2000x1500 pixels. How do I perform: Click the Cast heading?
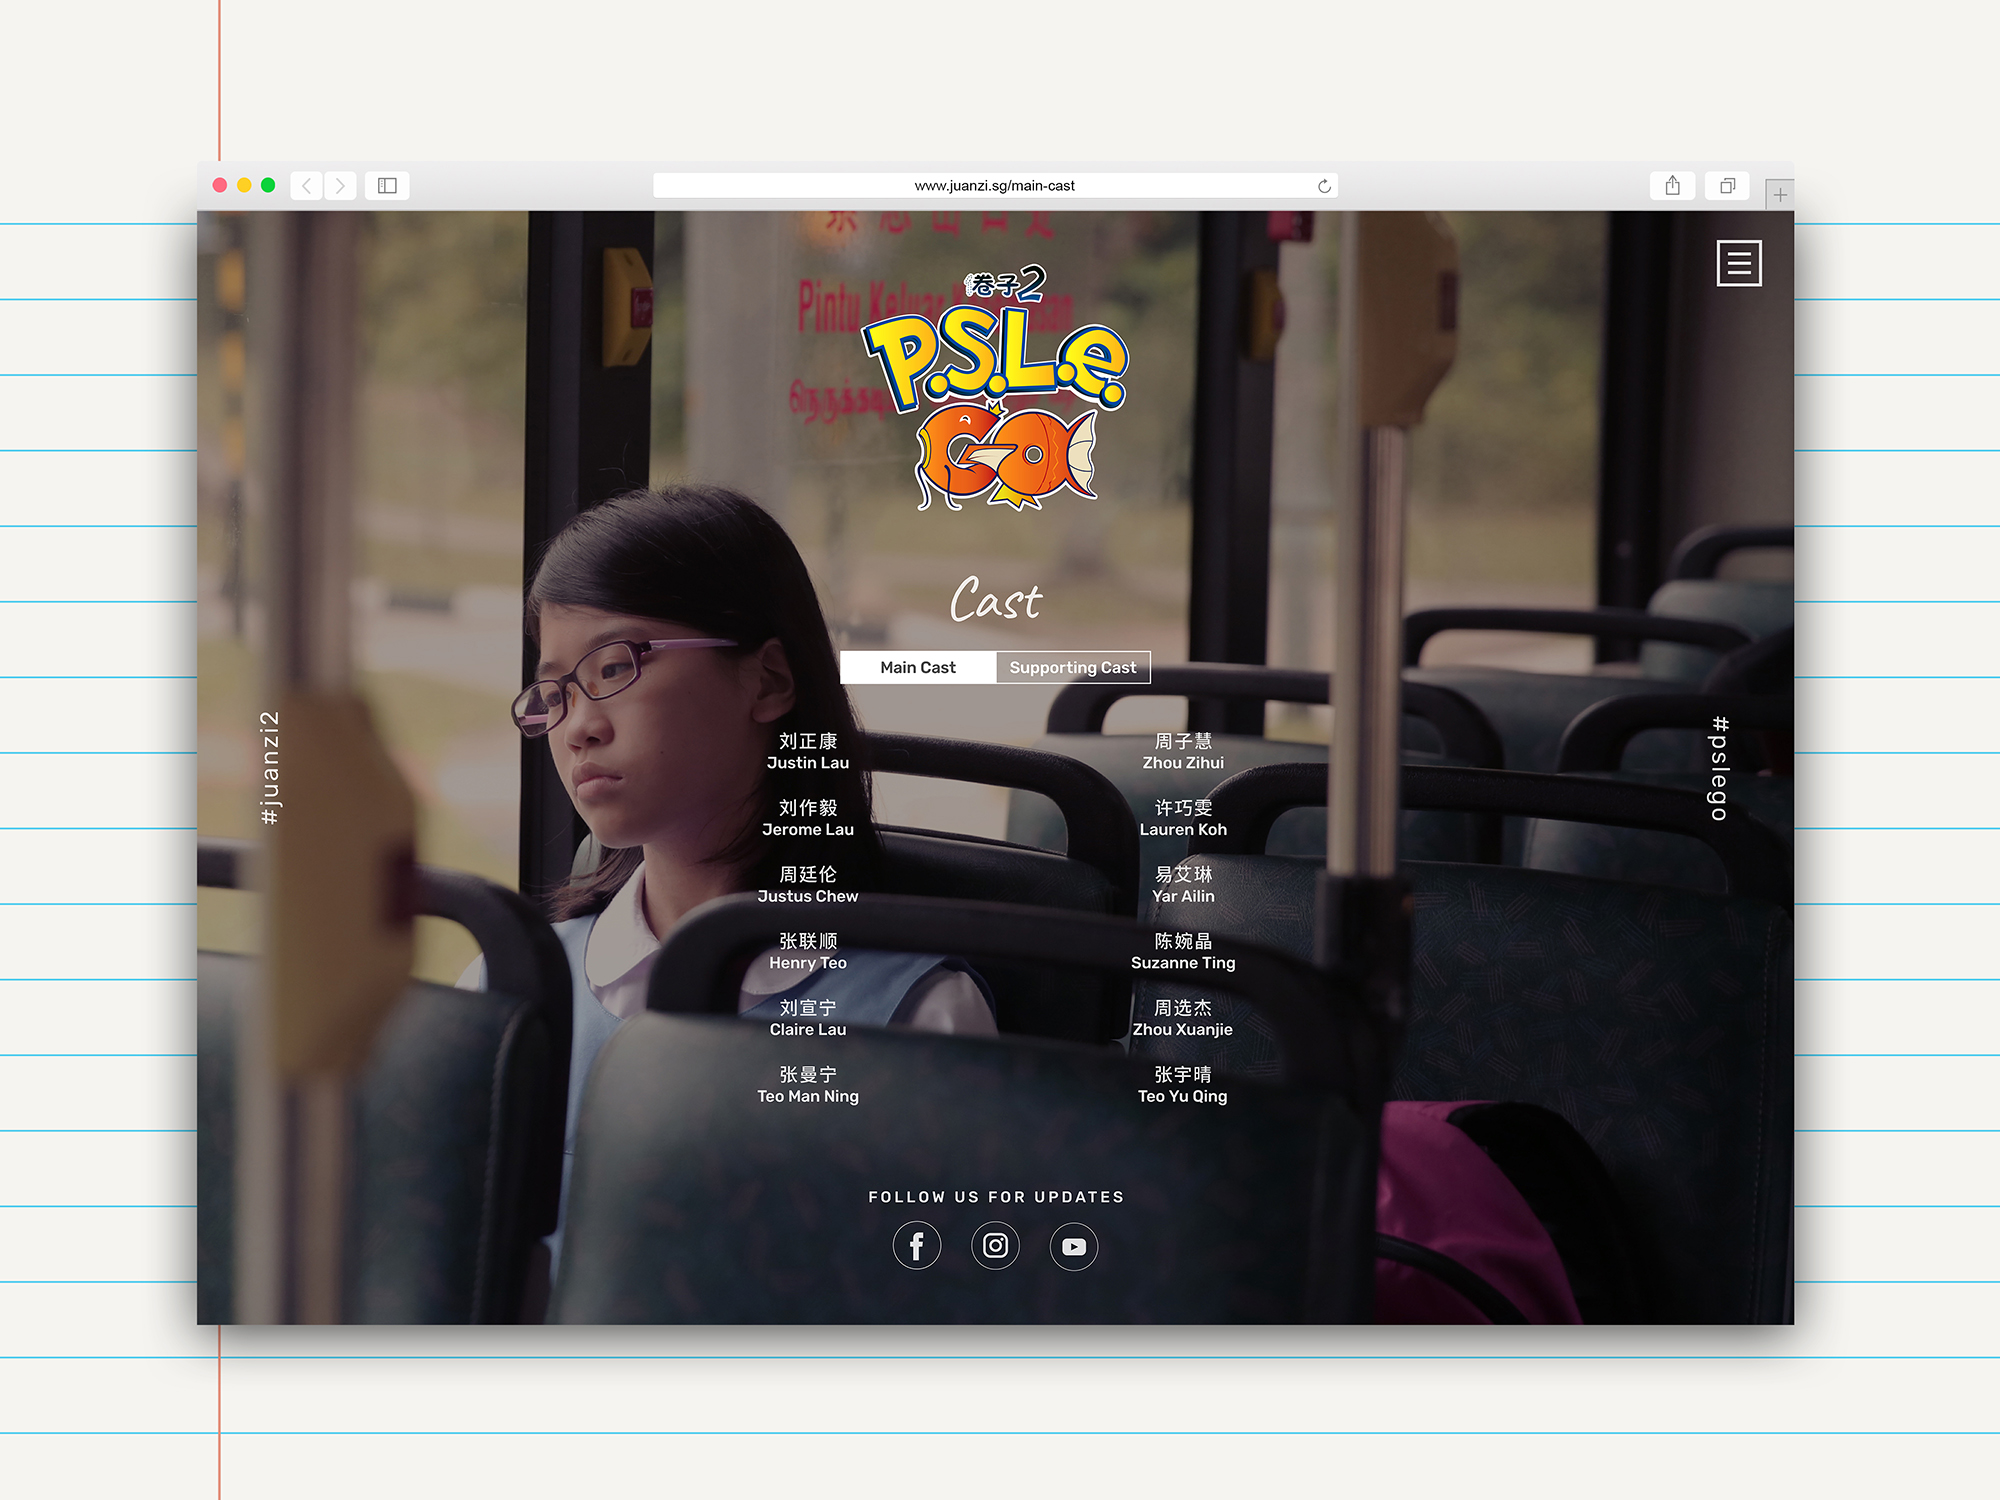click(x=995, y=599)
